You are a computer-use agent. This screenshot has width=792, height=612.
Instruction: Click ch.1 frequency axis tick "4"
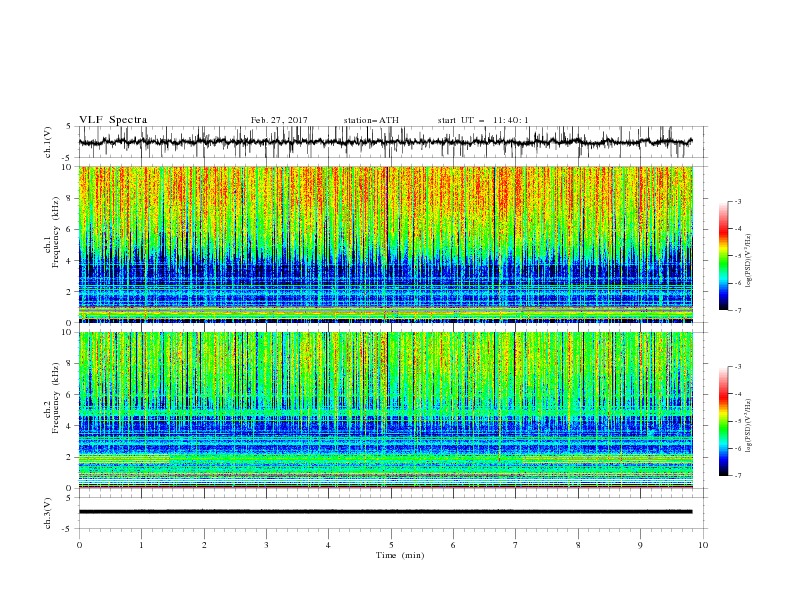tap(70, 261)
